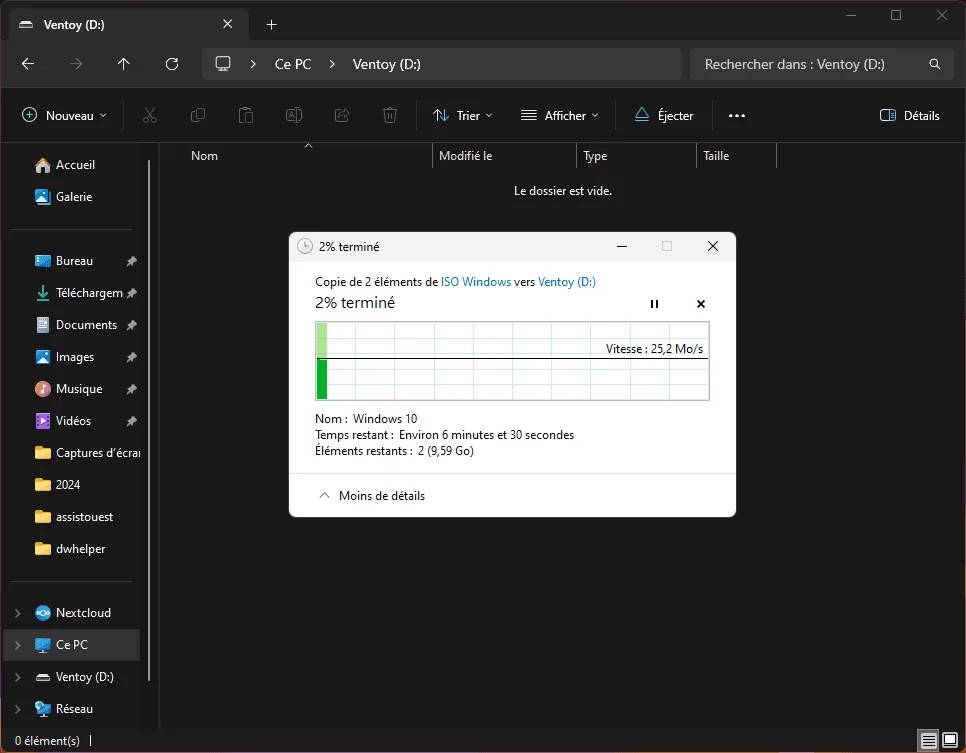
Task: Click the PC monitor icon in address bar
Action: (223, 64)
